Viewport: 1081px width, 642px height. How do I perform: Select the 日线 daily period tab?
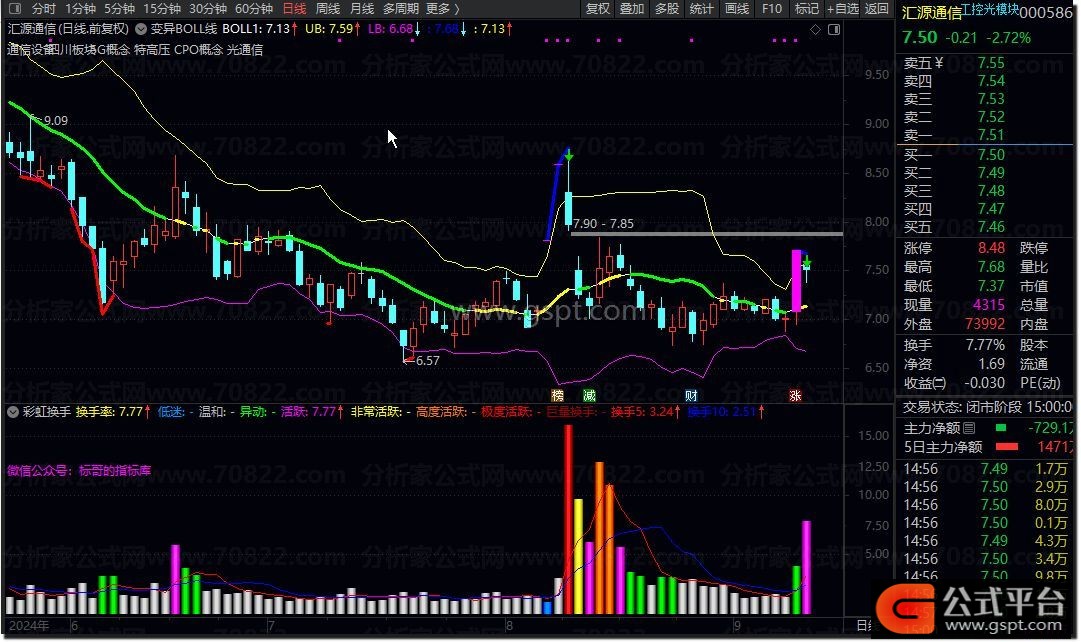(x=294, y=9)
